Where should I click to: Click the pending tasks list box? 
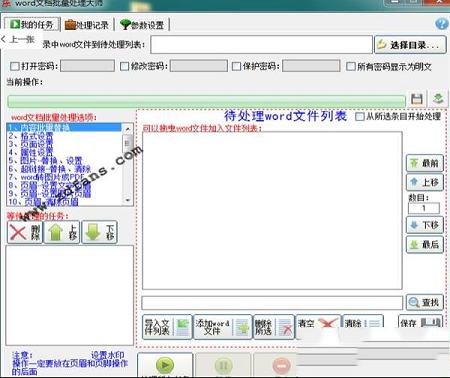(x=70, y=295)
